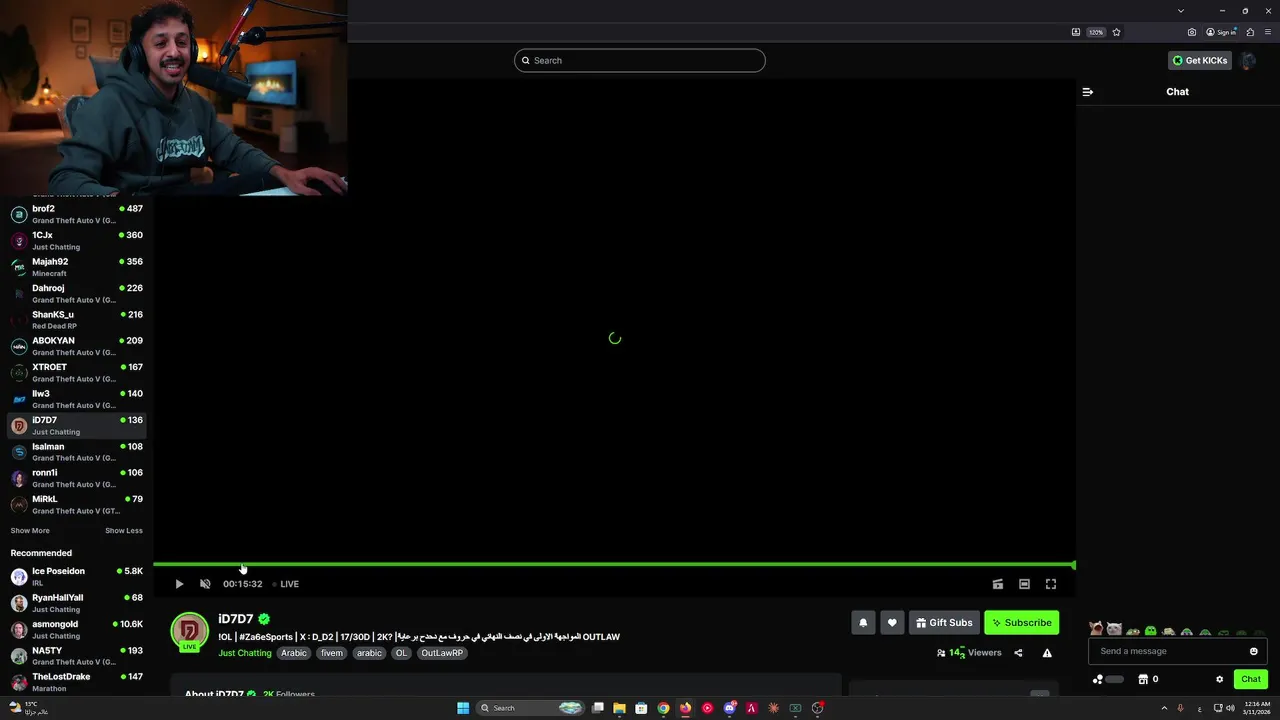Viewport: 1280px width, 720px height.
Task: Open Majah92 Minecraft channel
Action: coord(76,267)
